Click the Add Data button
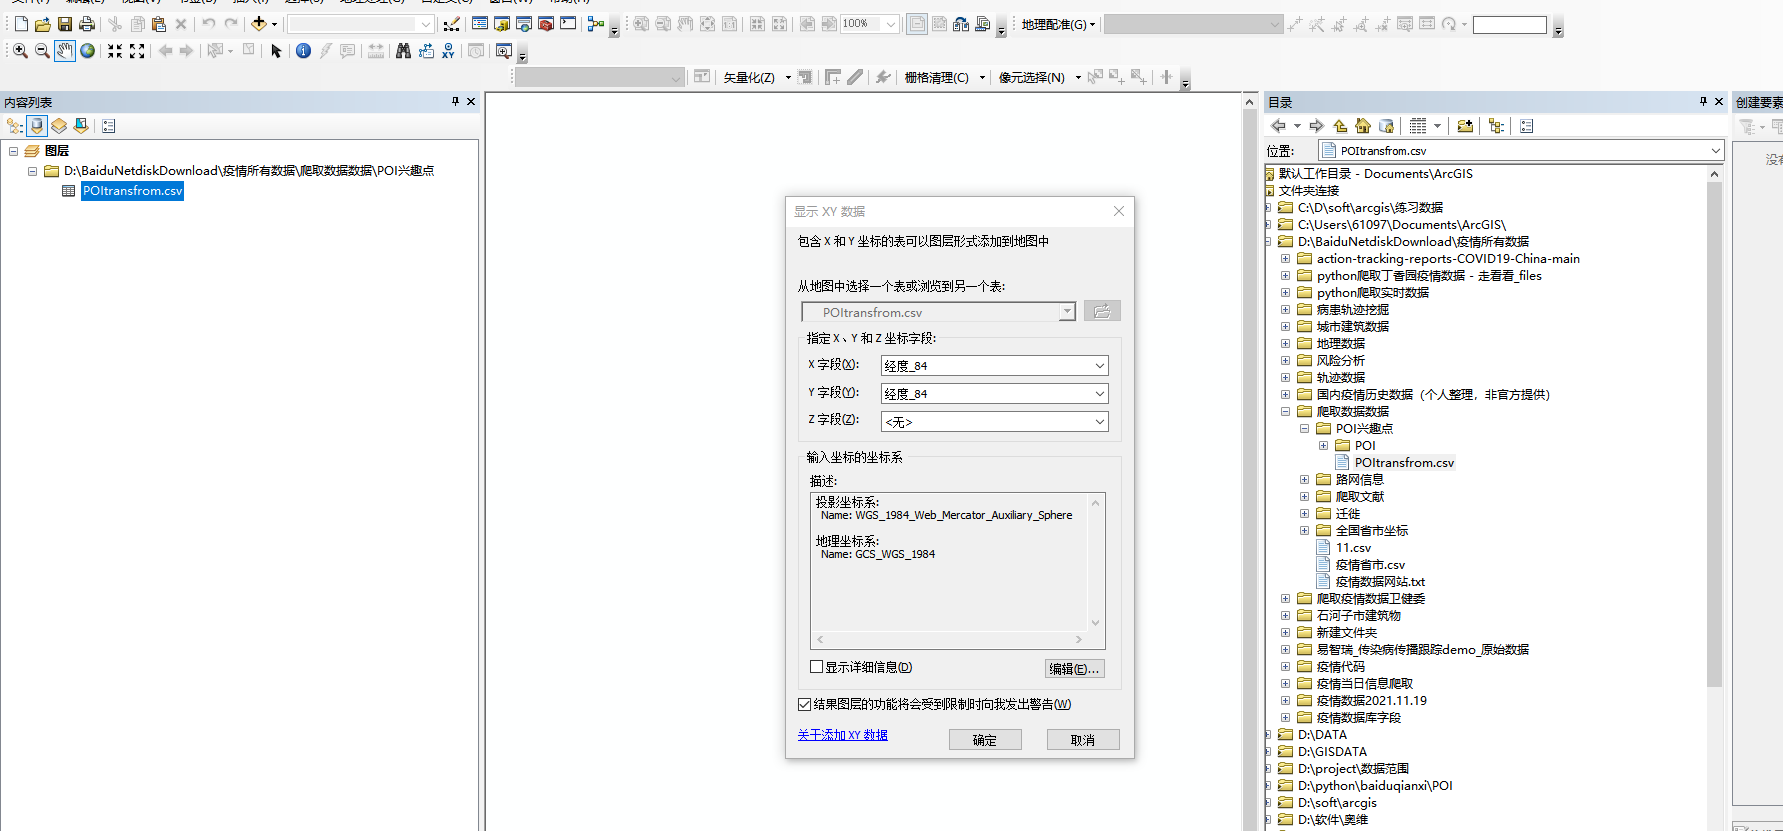 [259, 24]
